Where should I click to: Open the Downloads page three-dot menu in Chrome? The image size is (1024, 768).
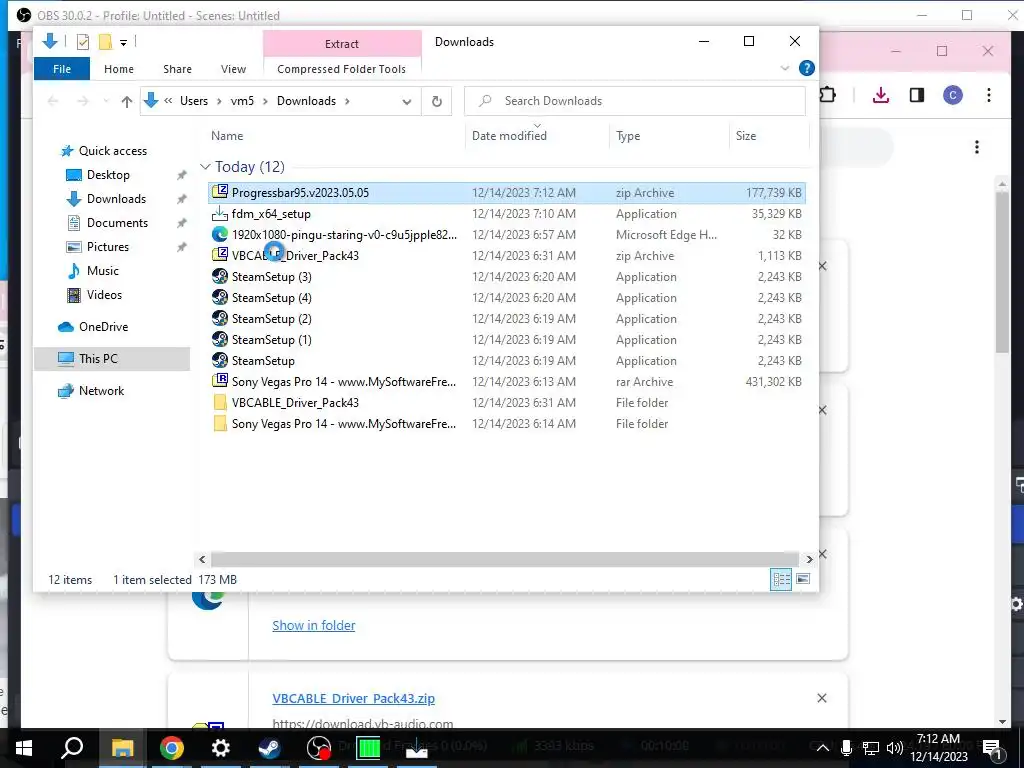(x=977, y=148)
